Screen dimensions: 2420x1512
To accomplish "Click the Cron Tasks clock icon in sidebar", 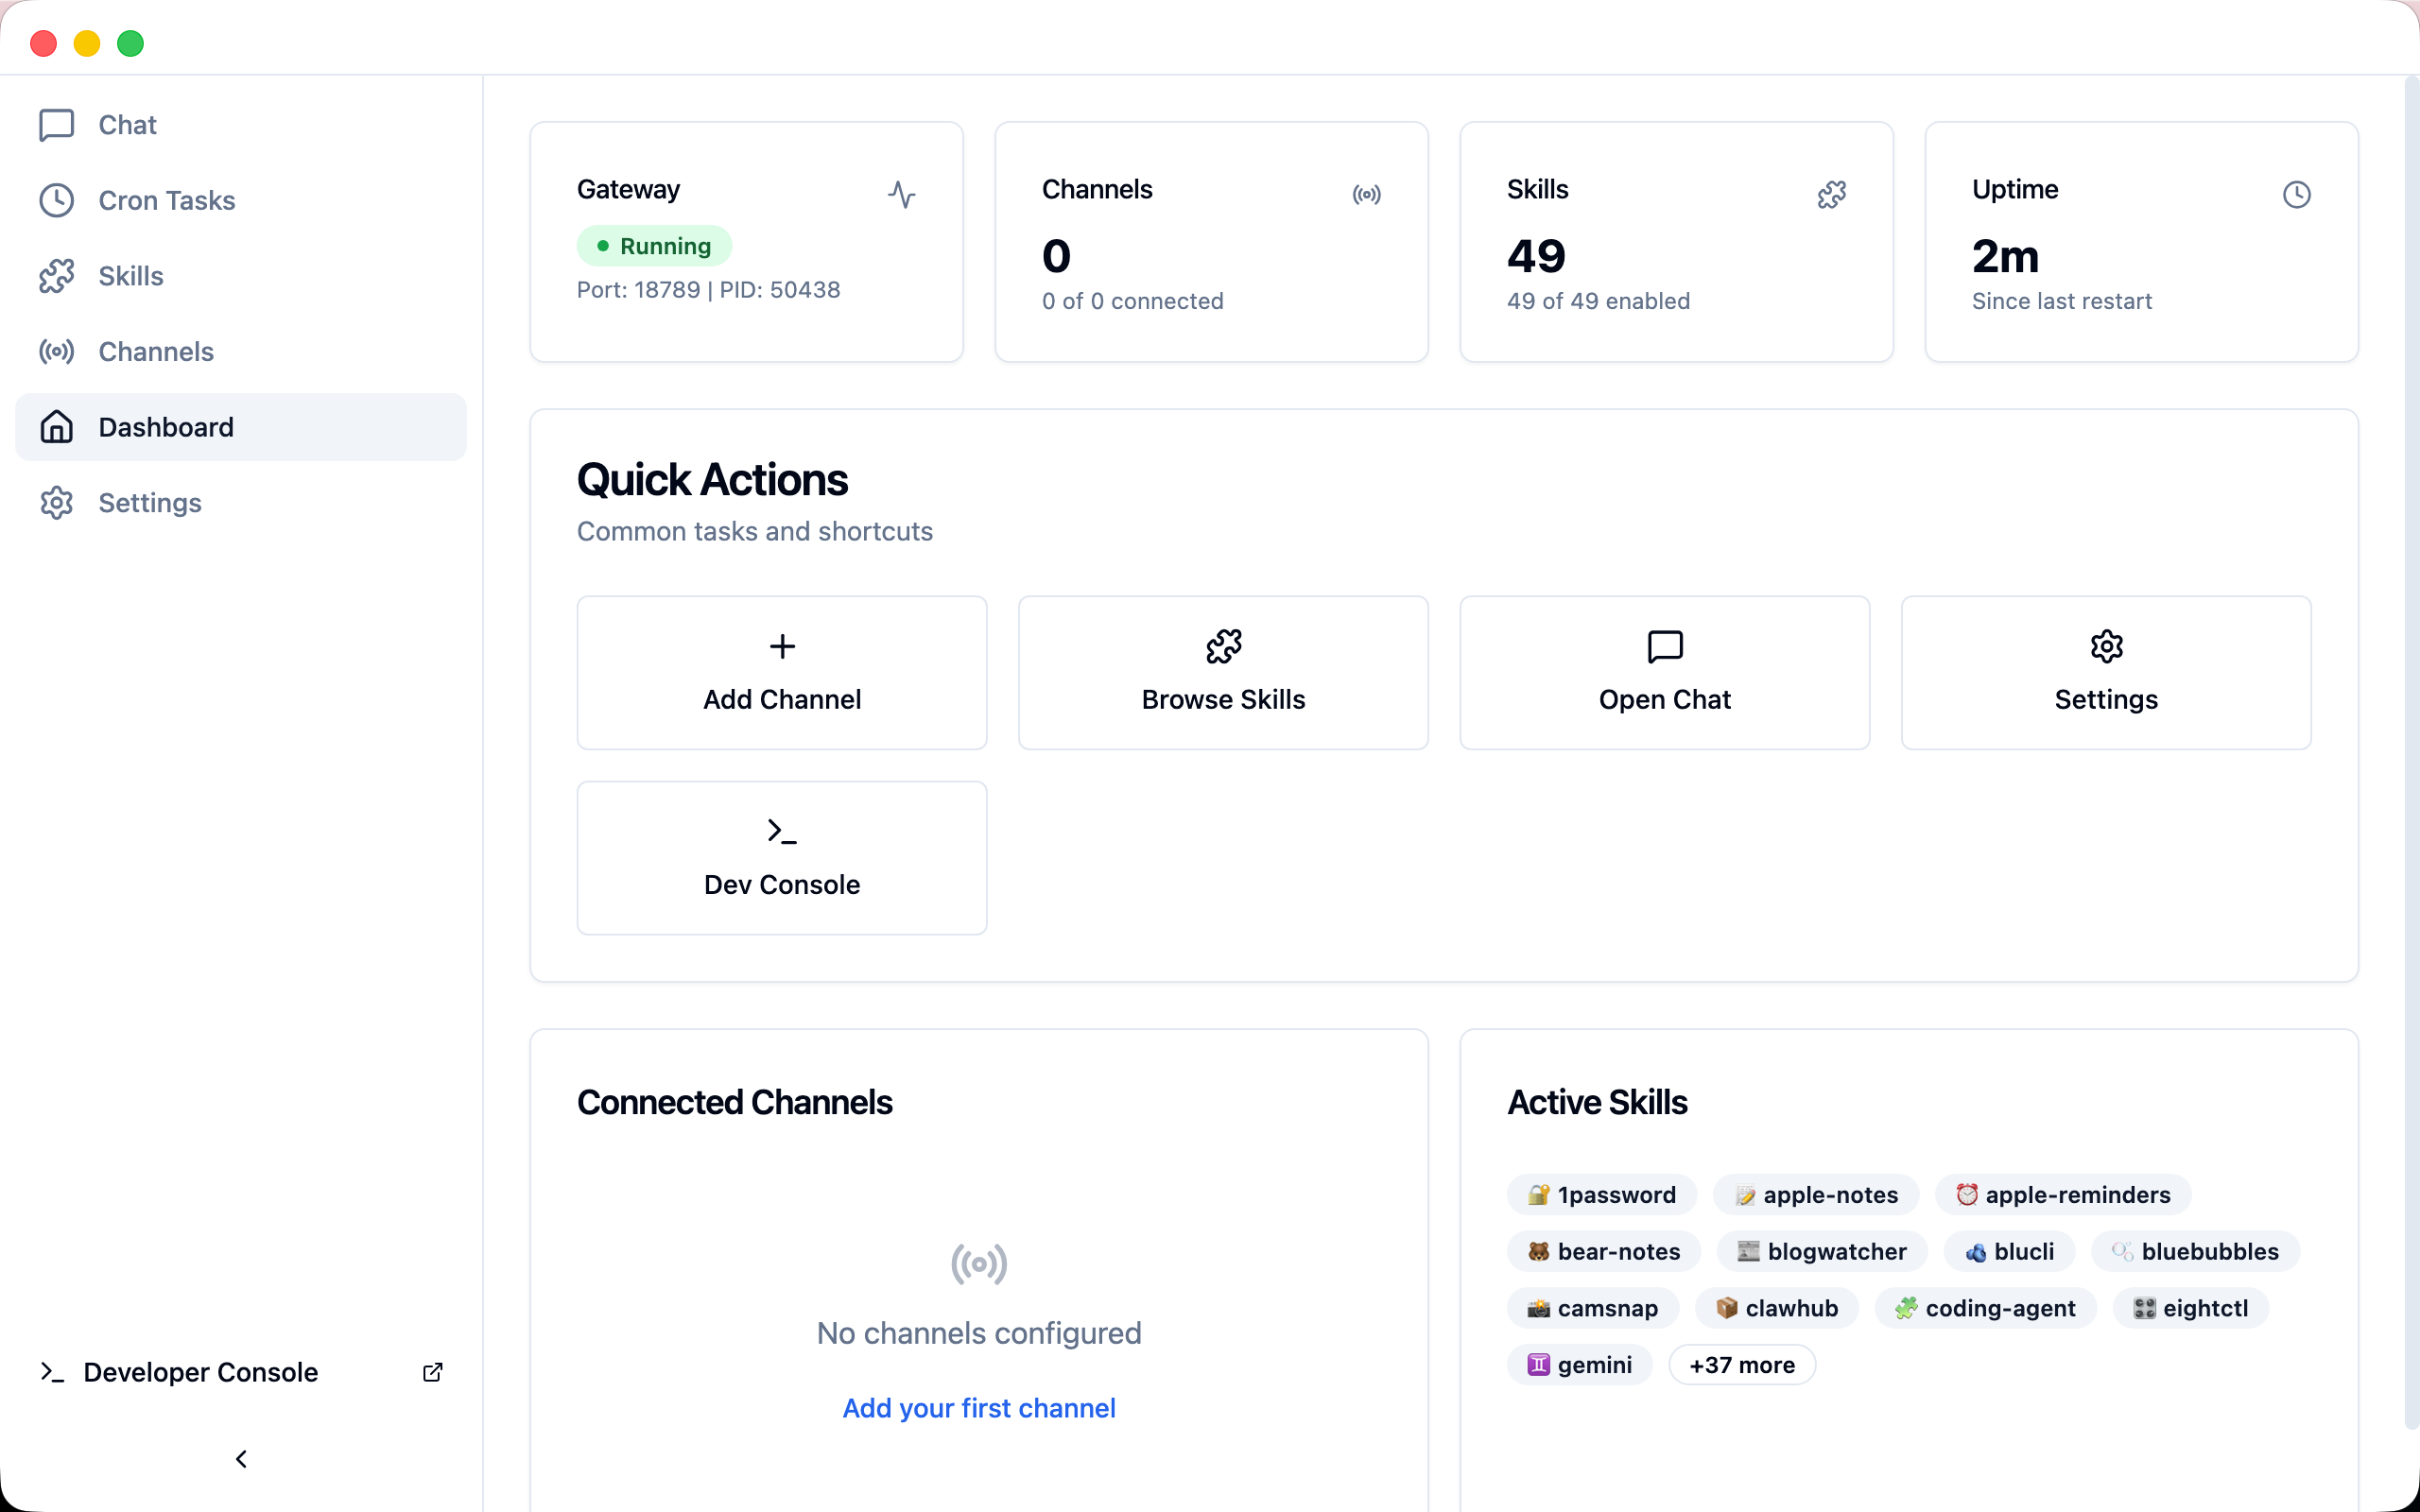I will click(x=56, y=200).
